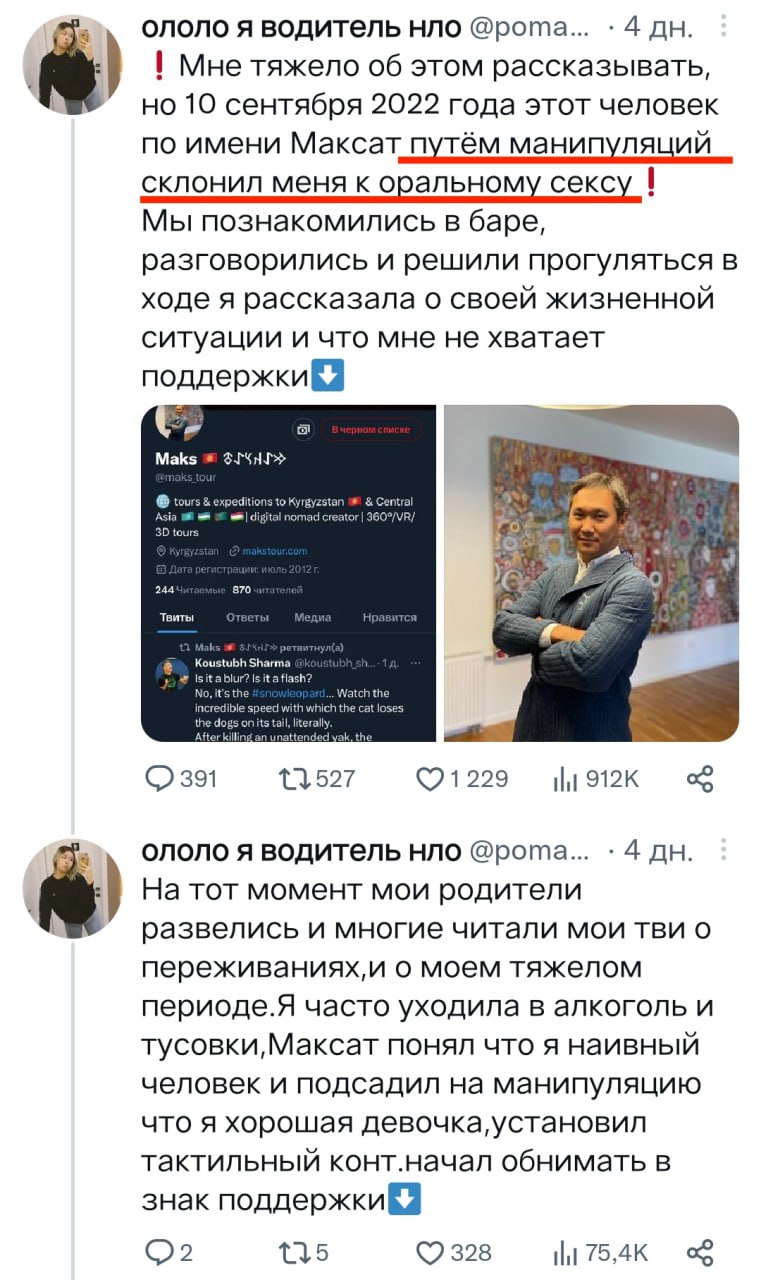Image resolution: width=761 pixels, height=1280 pixels.
Task: Open the three-dot menu on the first tweet
Action: 726,27
